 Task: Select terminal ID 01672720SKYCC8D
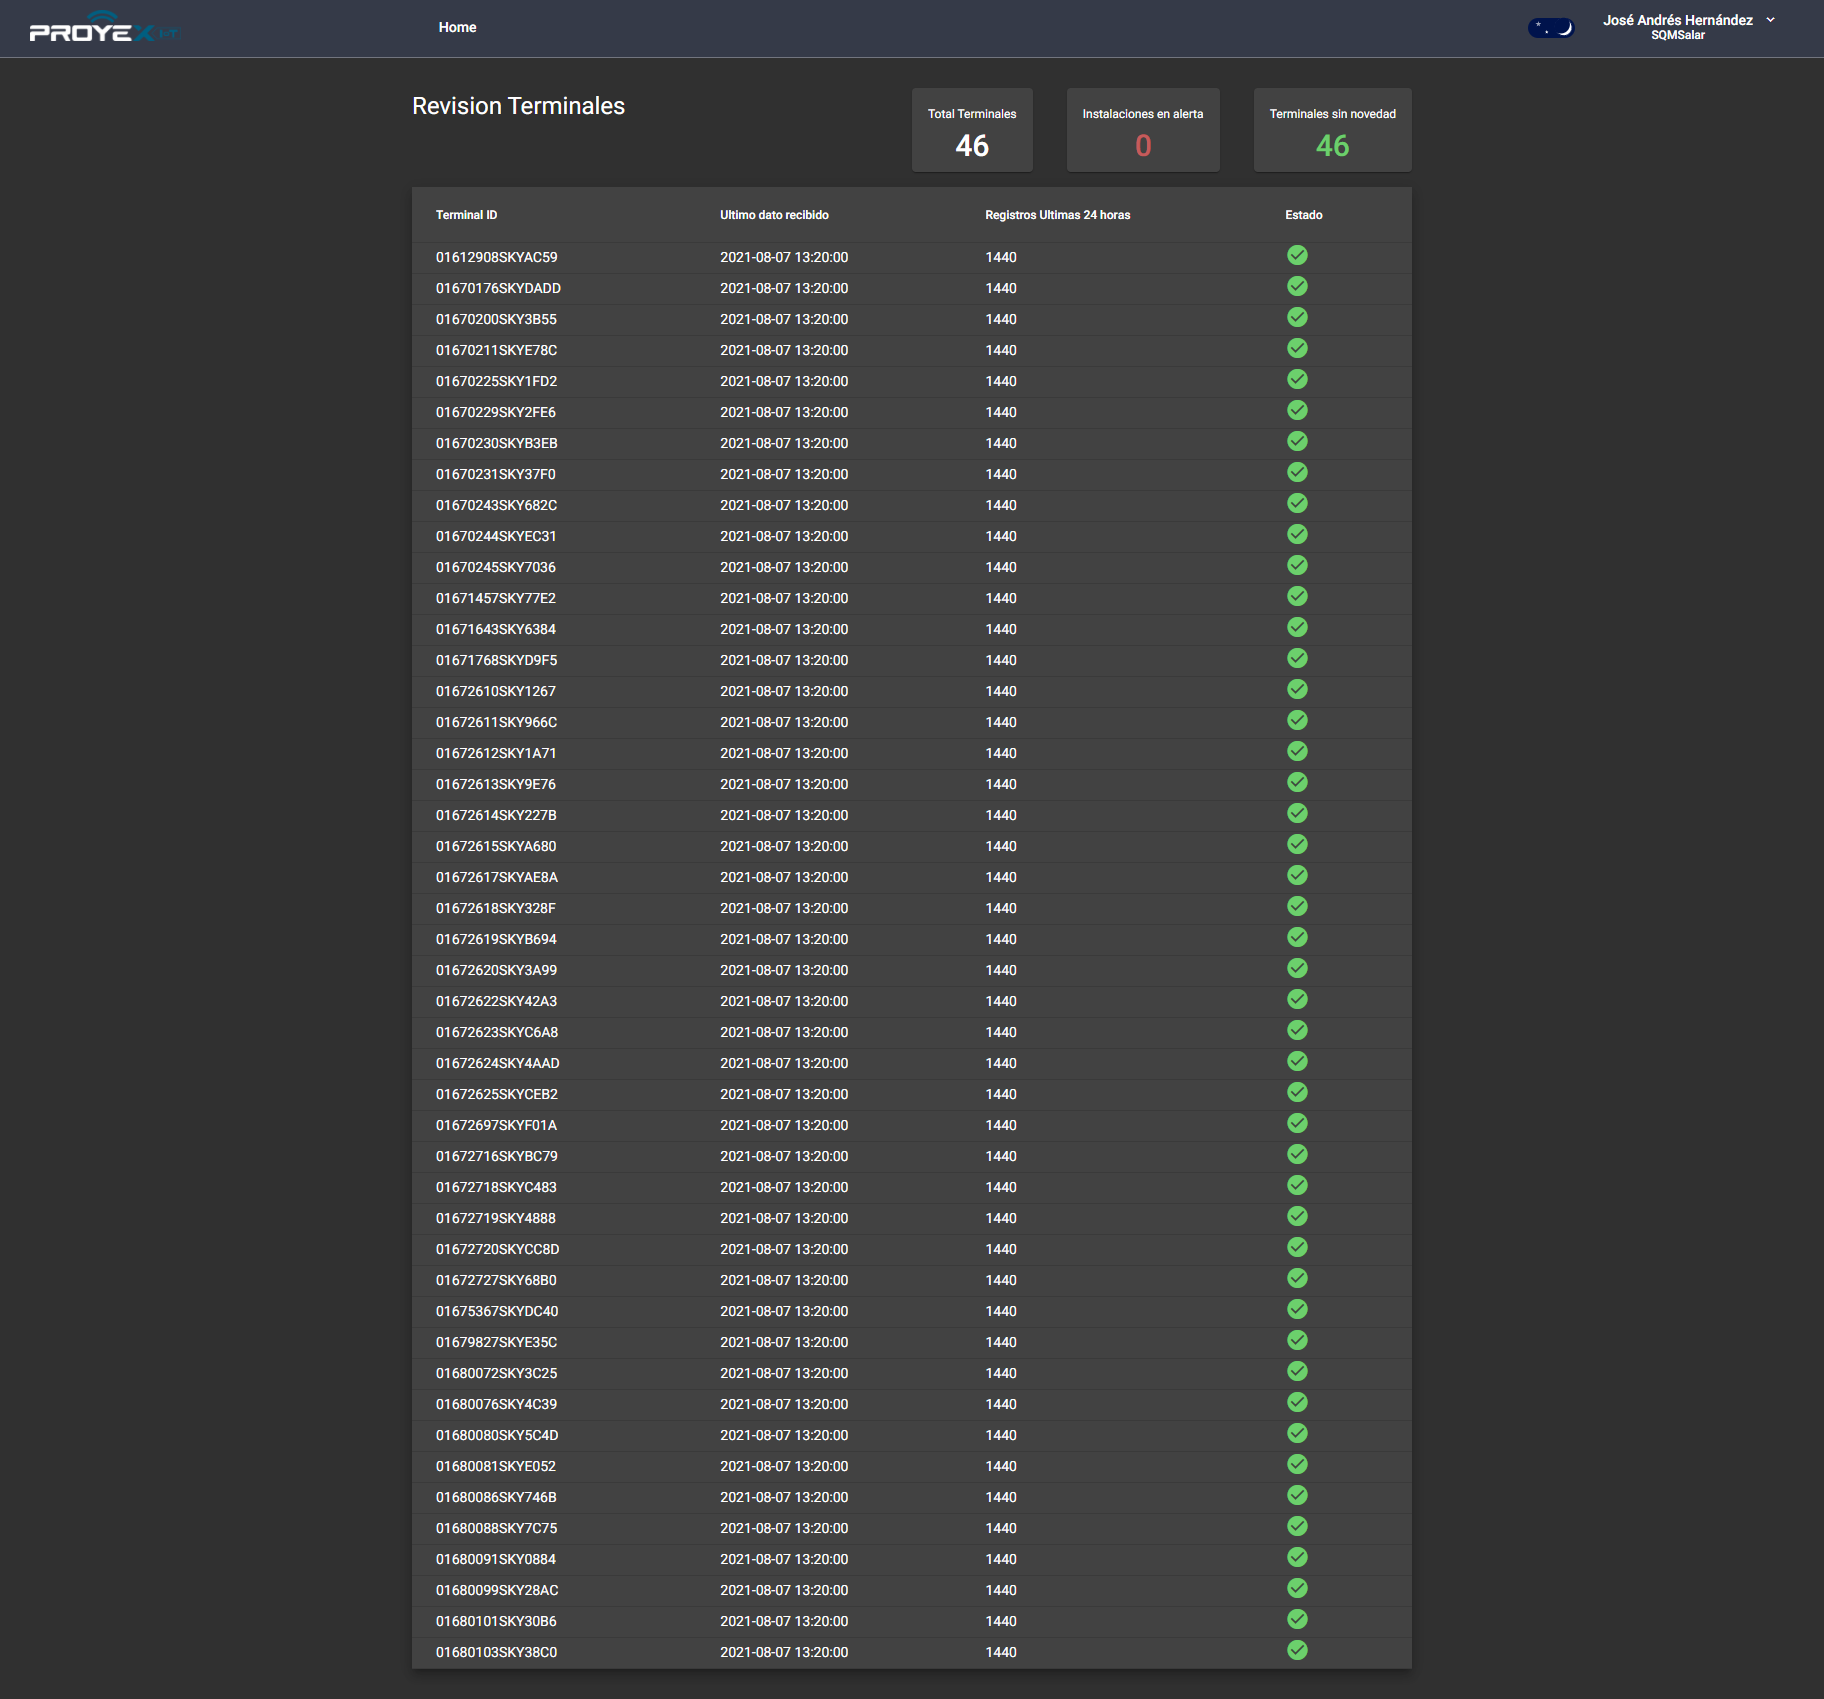click(x=498, y=1249)
